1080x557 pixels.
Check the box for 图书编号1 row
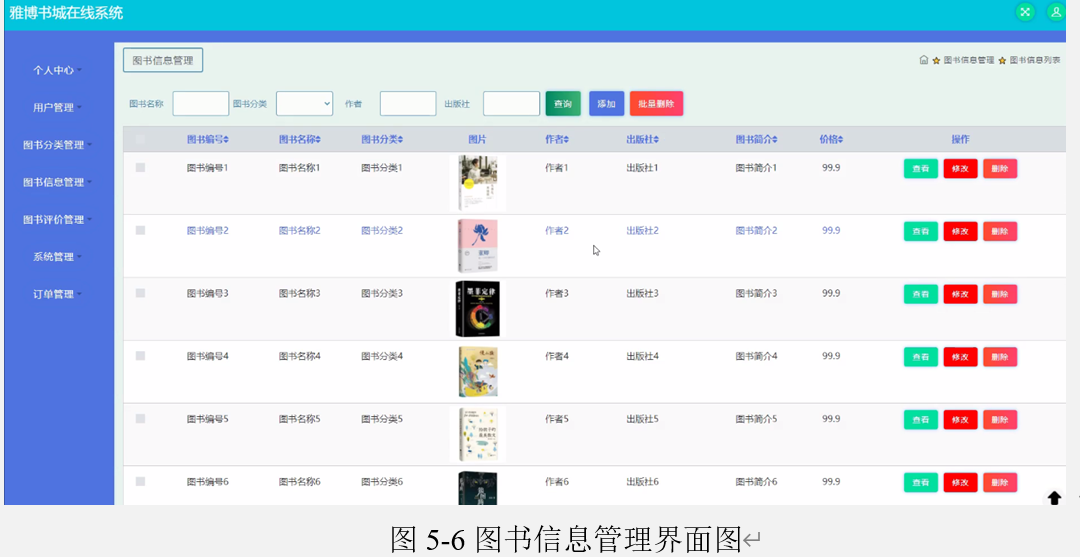pos(141,167)
